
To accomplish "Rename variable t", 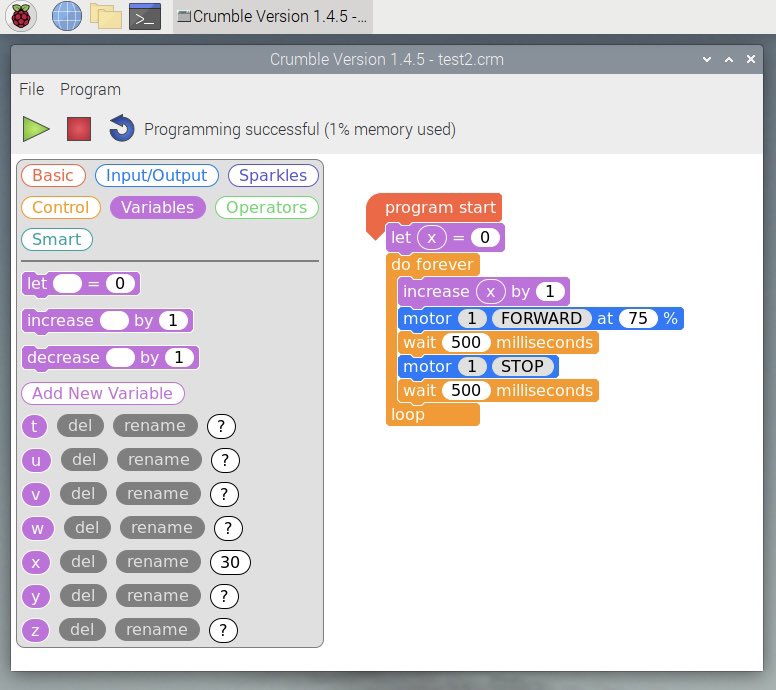I will point(155,426).
